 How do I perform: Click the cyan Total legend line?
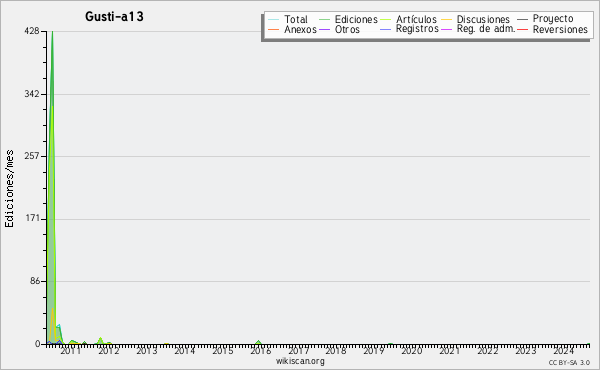(x=274, y=20)
